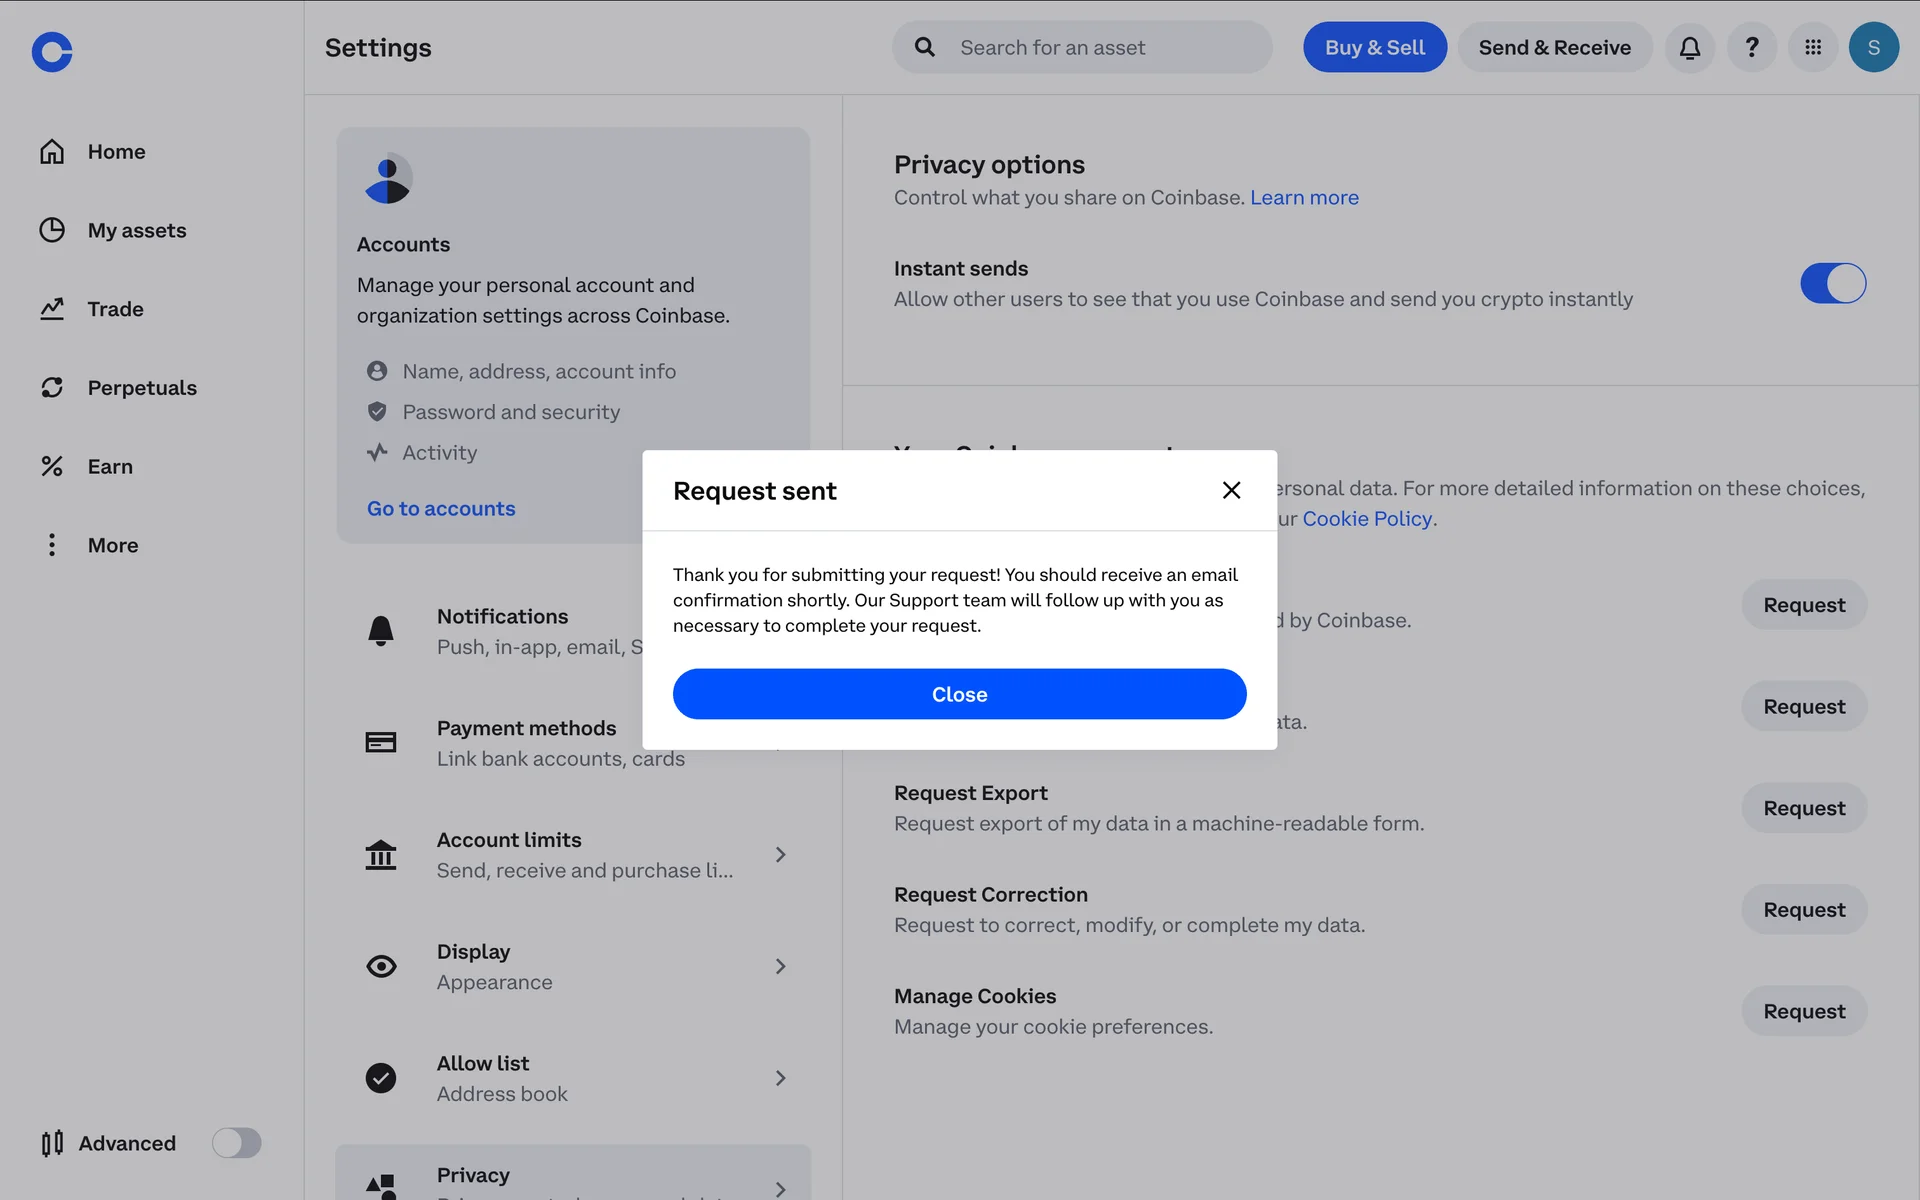
Task: Go to My assets in sidebar
Action: point(136,231)
